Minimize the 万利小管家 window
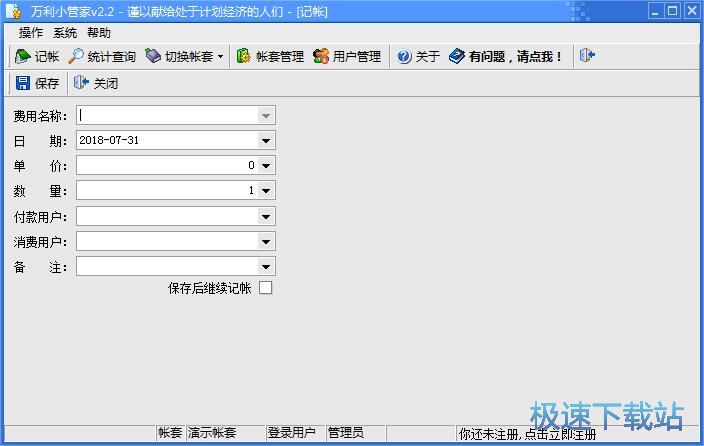This screenshot has width=704, height=446. [x=656, y=11]
